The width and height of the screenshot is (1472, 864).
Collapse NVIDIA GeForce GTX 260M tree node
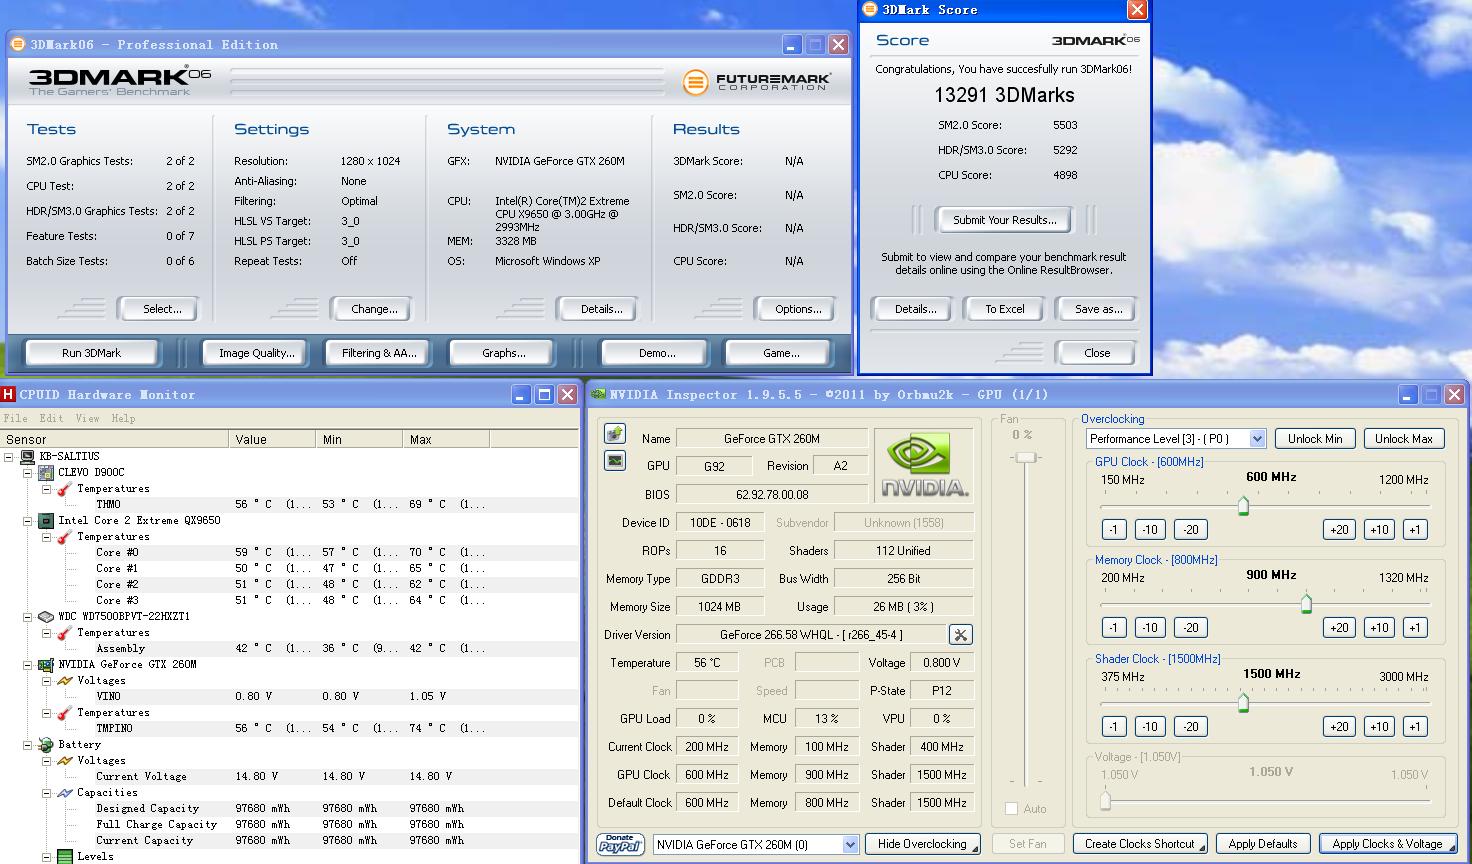(x=28, y=664)
